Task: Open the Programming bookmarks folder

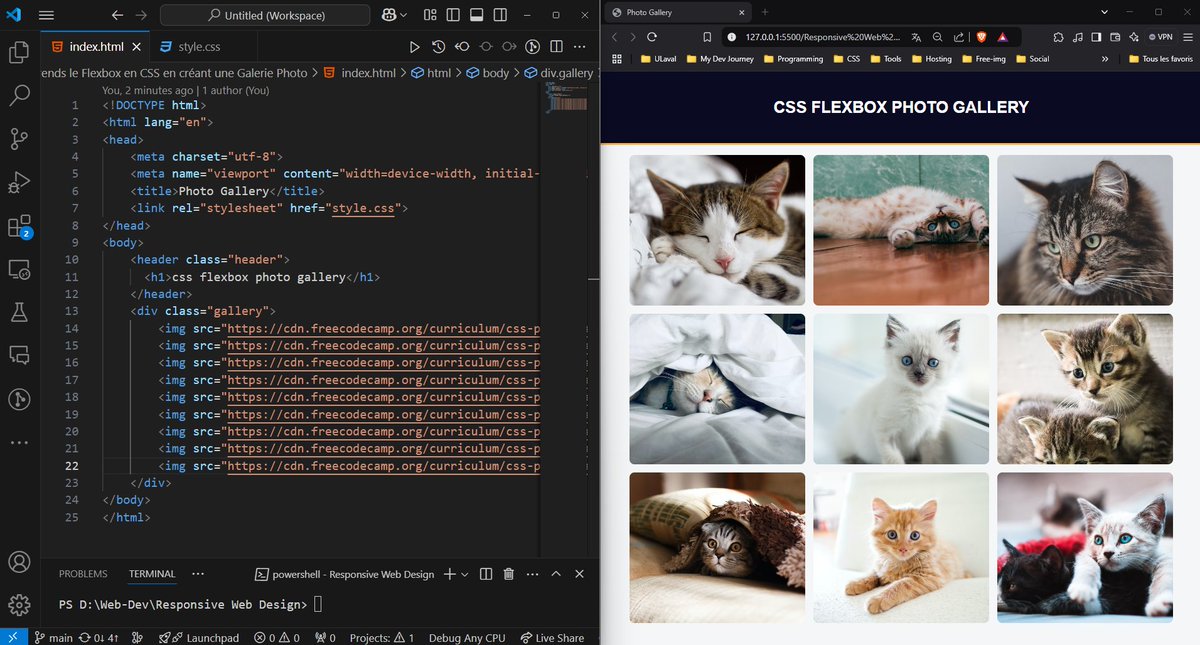Action: point(792,59)
